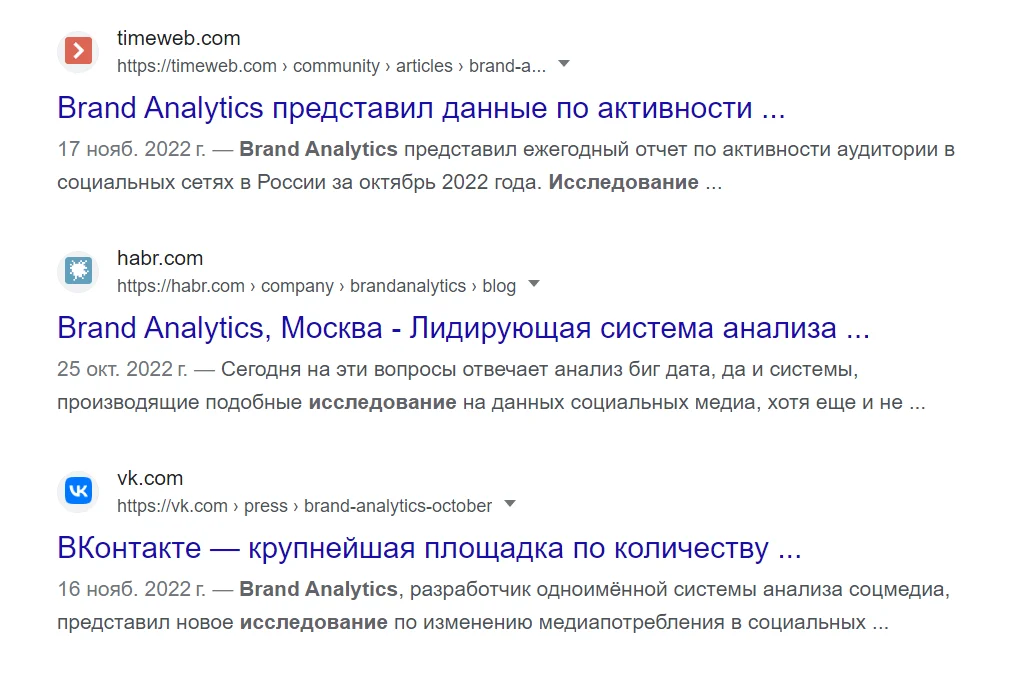Click the VK logo favicon
Viewport: 1027px width, 682px height.
pyautogui.click(x=78, y=491)
